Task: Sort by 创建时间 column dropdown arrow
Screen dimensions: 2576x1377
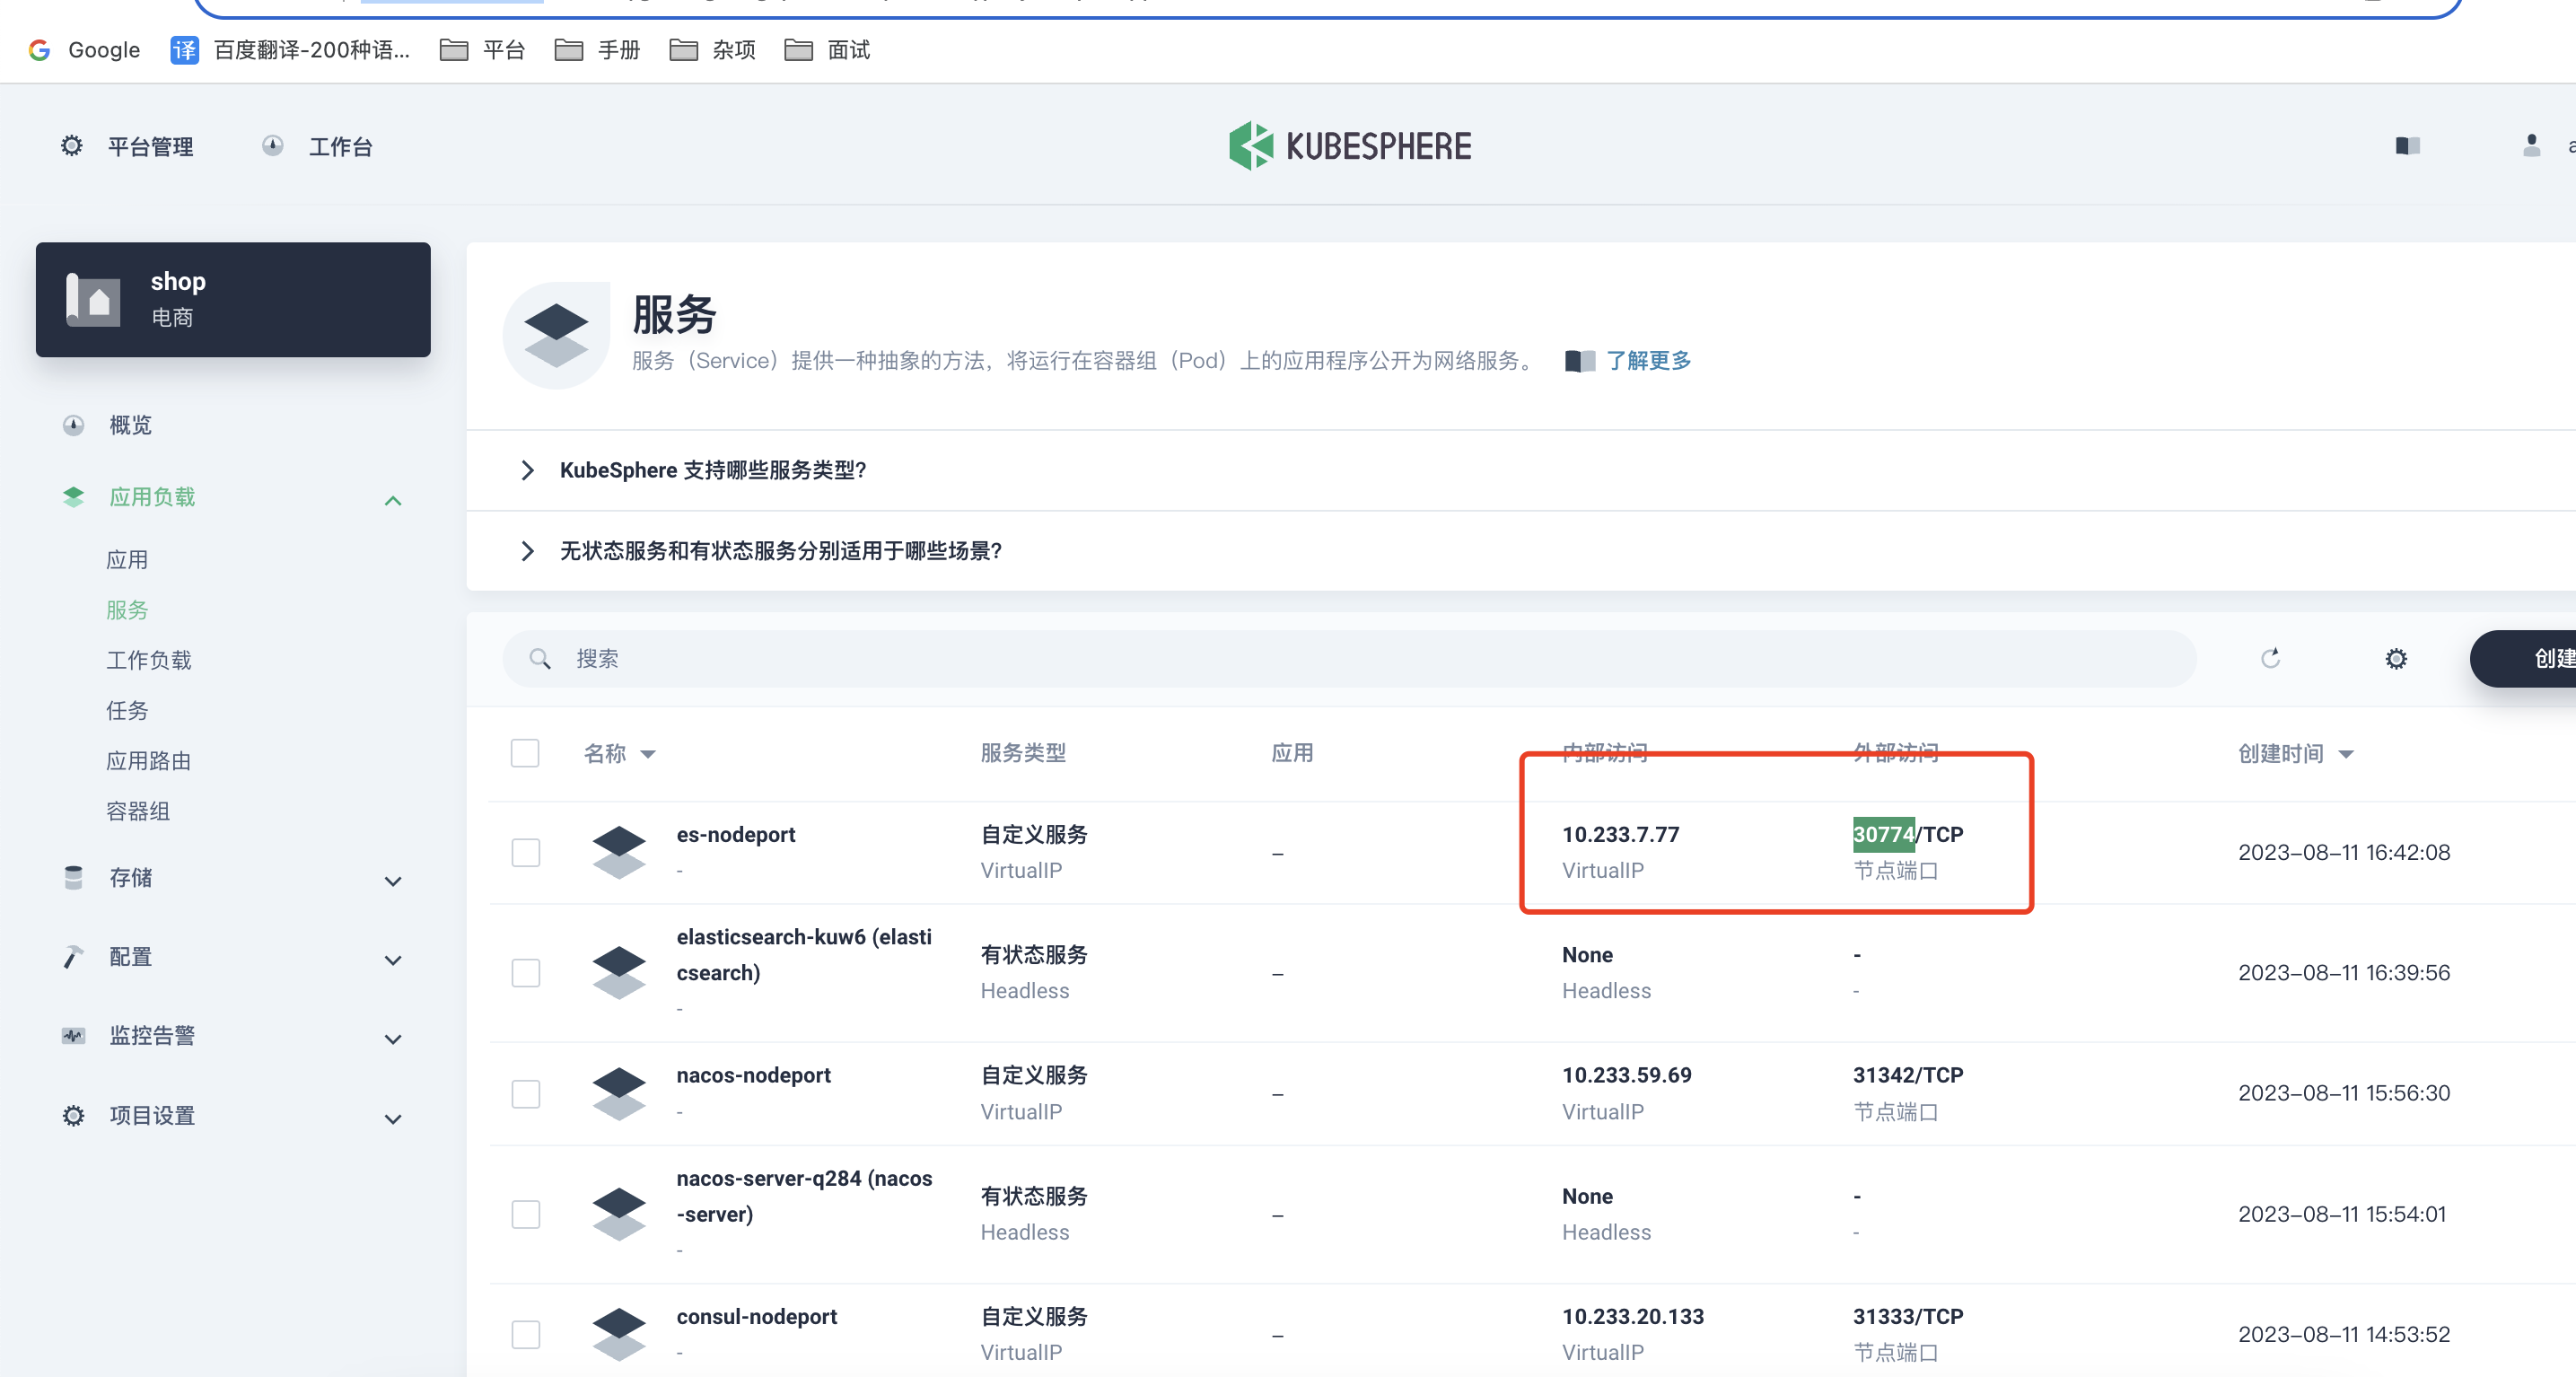Action: point(2346,754)
